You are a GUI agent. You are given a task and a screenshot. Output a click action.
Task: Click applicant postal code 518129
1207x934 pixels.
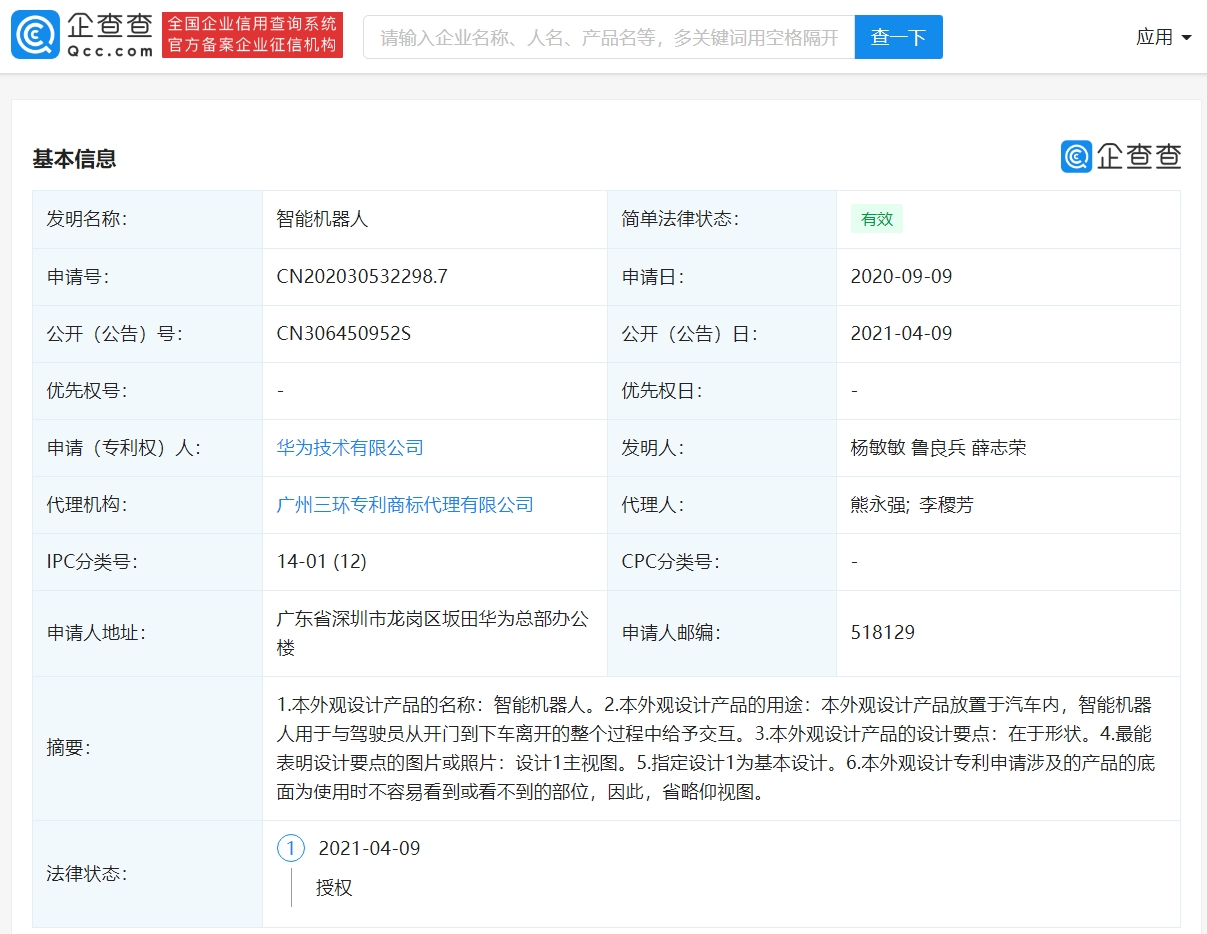point(882,633)
